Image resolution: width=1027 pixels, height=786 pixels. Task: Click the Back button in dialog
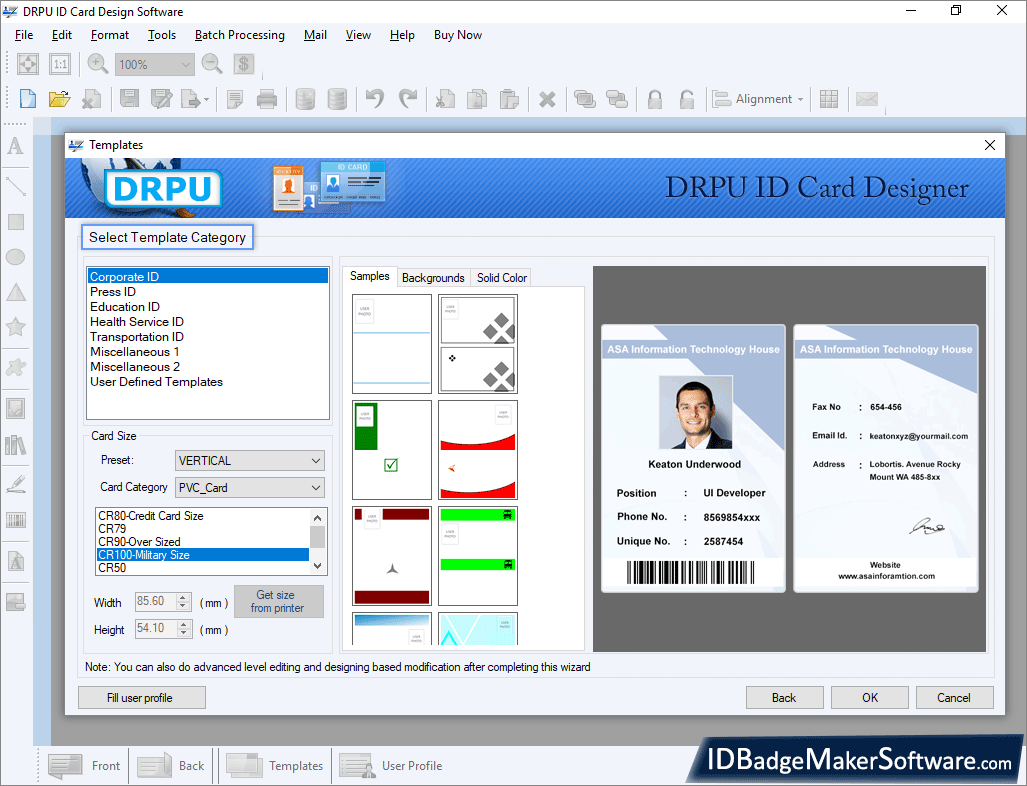point(784,698)
